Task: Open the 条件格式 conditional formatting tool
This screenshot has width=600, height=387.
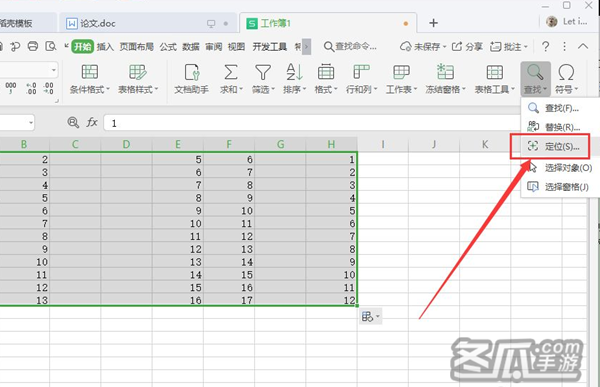Action: pyautogui.click(x=90, y=79)
